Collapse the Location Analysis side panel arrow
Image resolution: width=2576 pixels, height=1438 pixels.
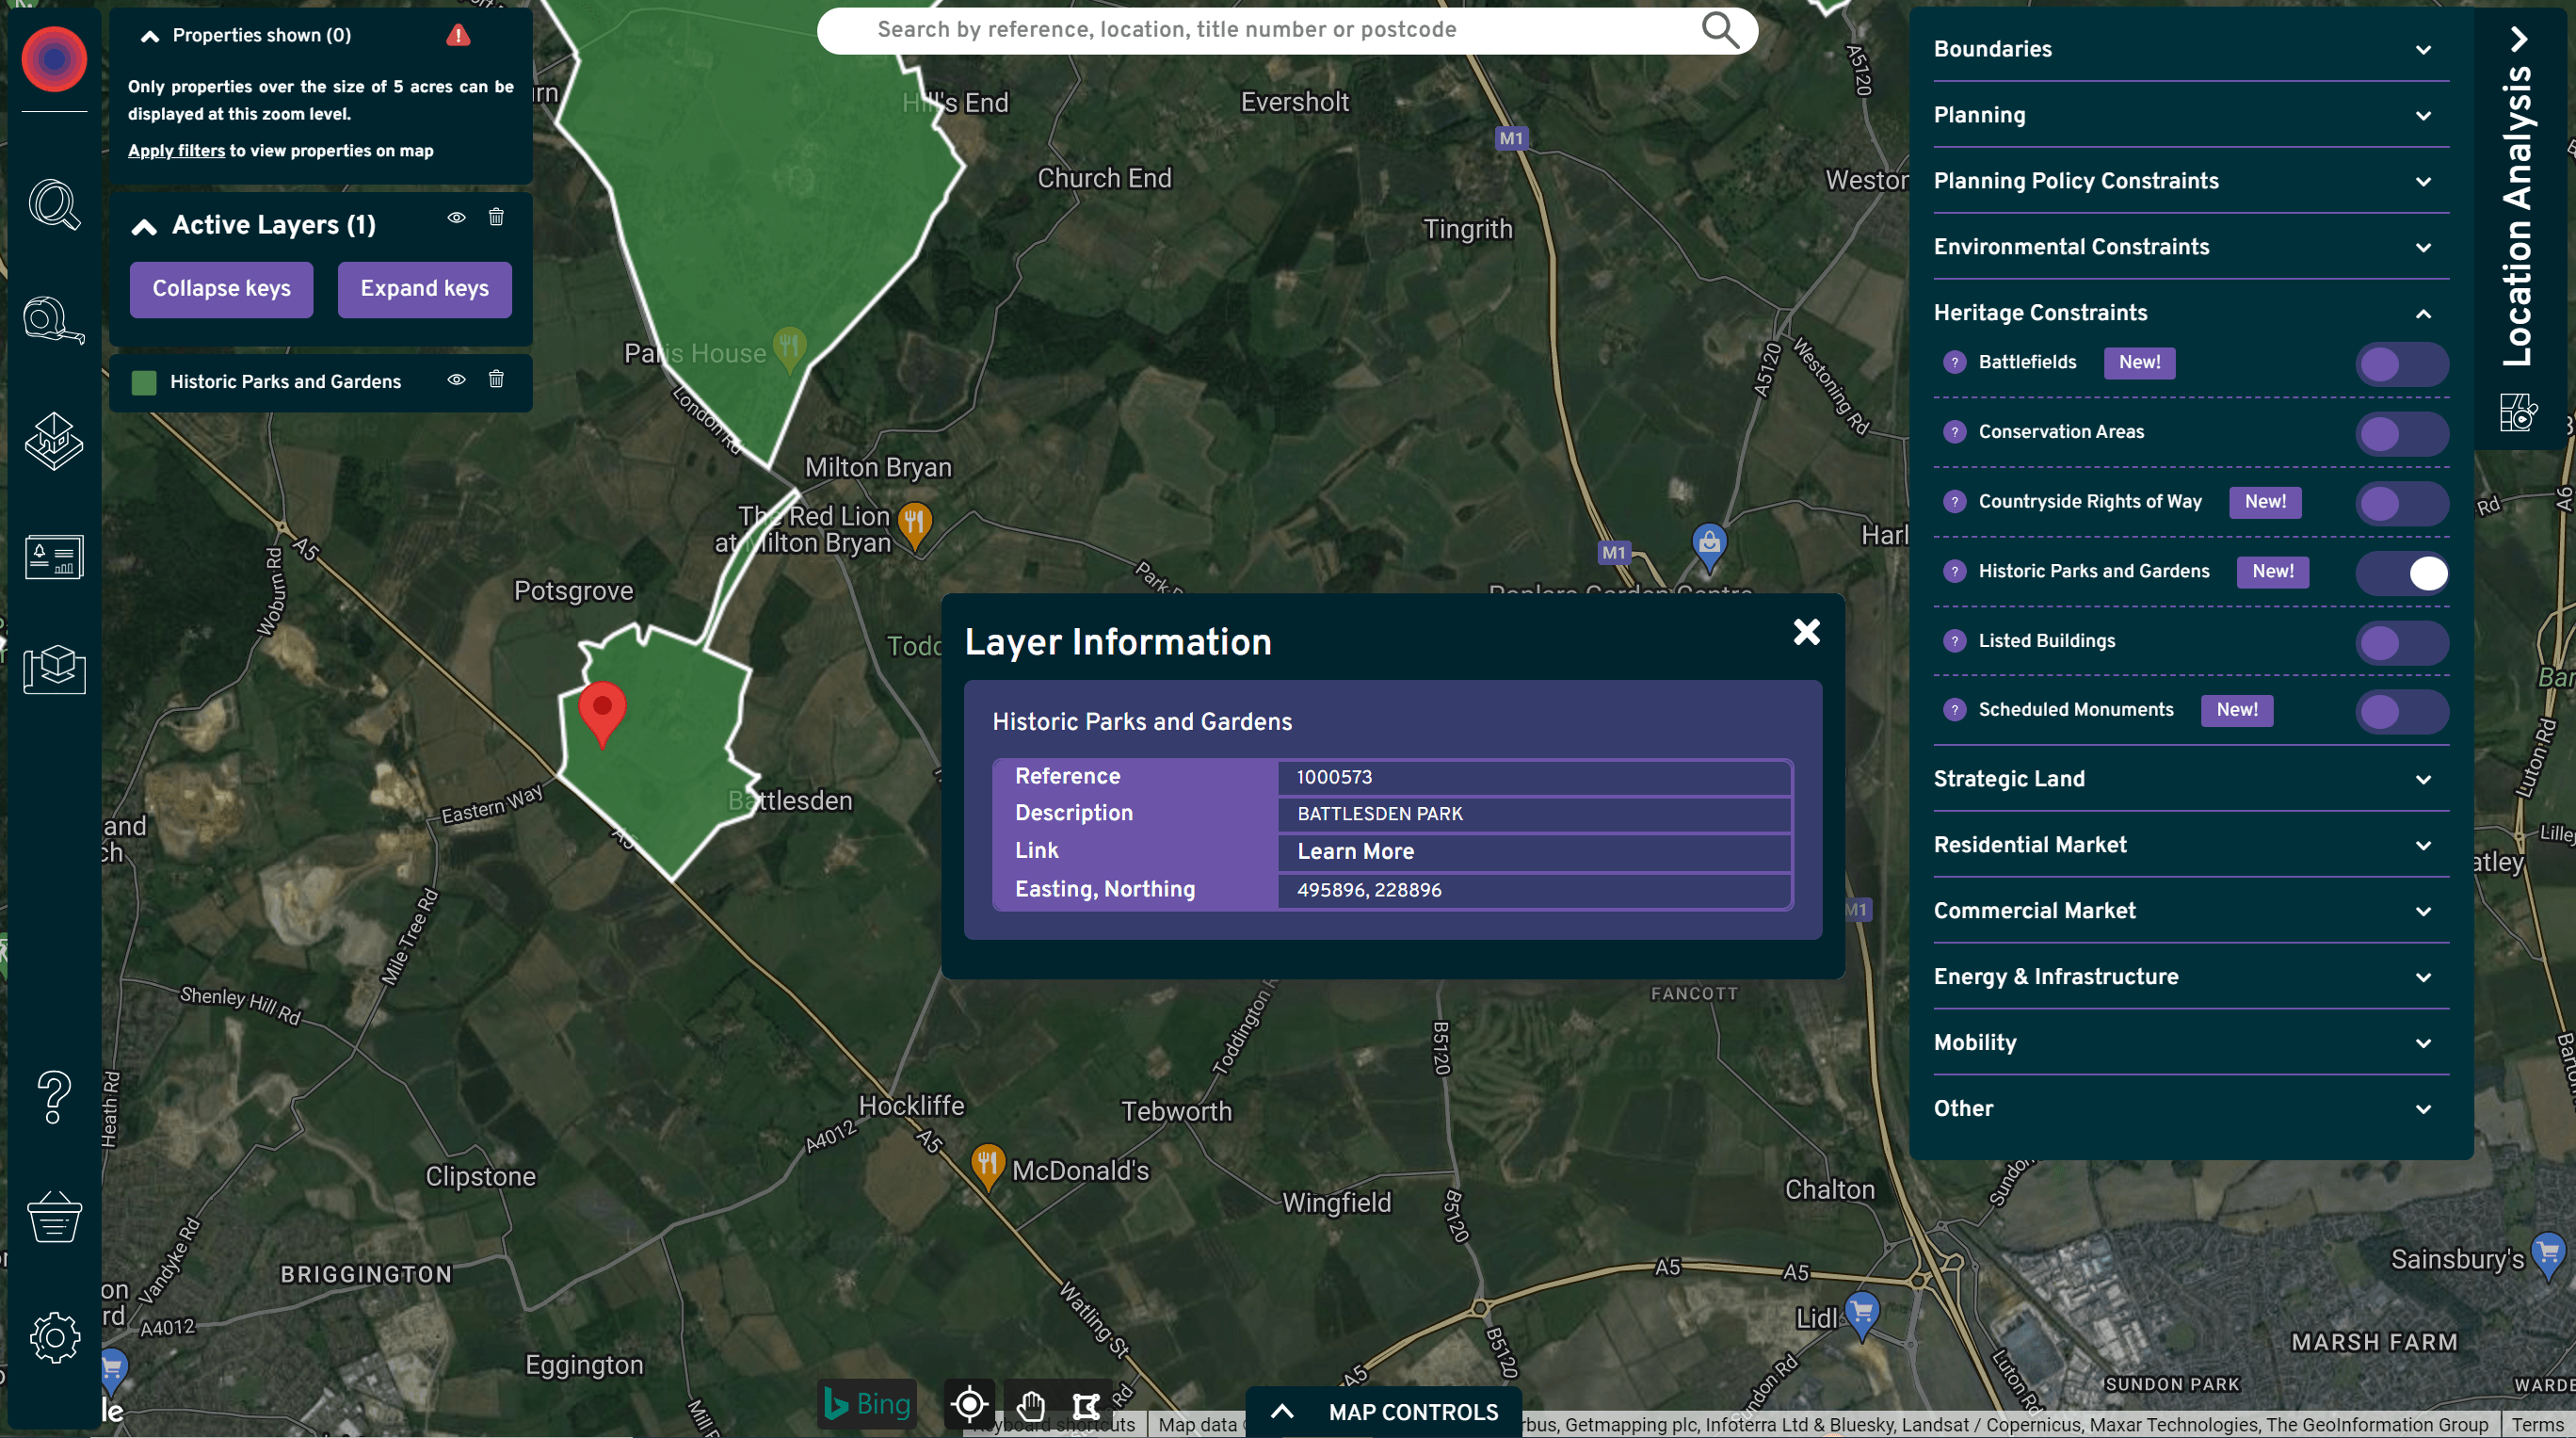coord(2519,39)
